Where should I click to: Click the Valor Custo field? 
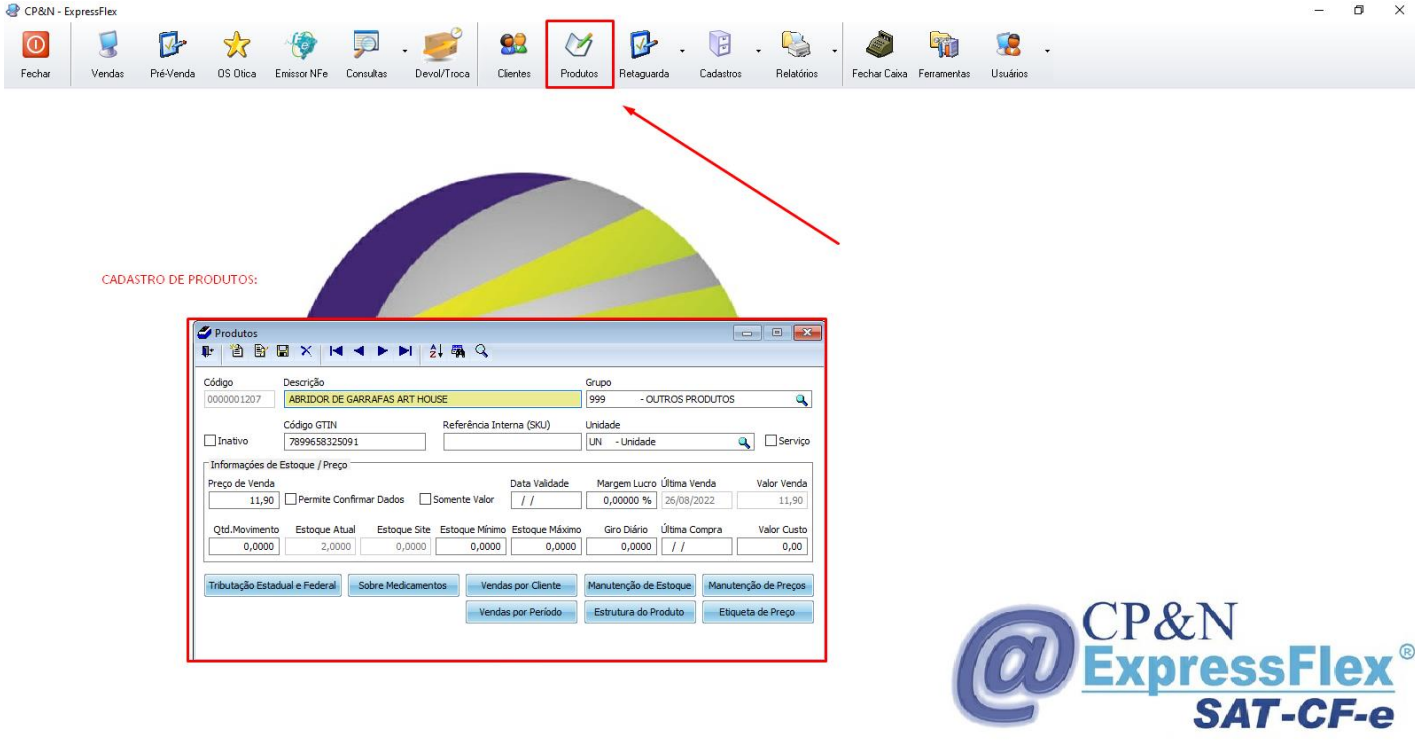coord(772,547)
